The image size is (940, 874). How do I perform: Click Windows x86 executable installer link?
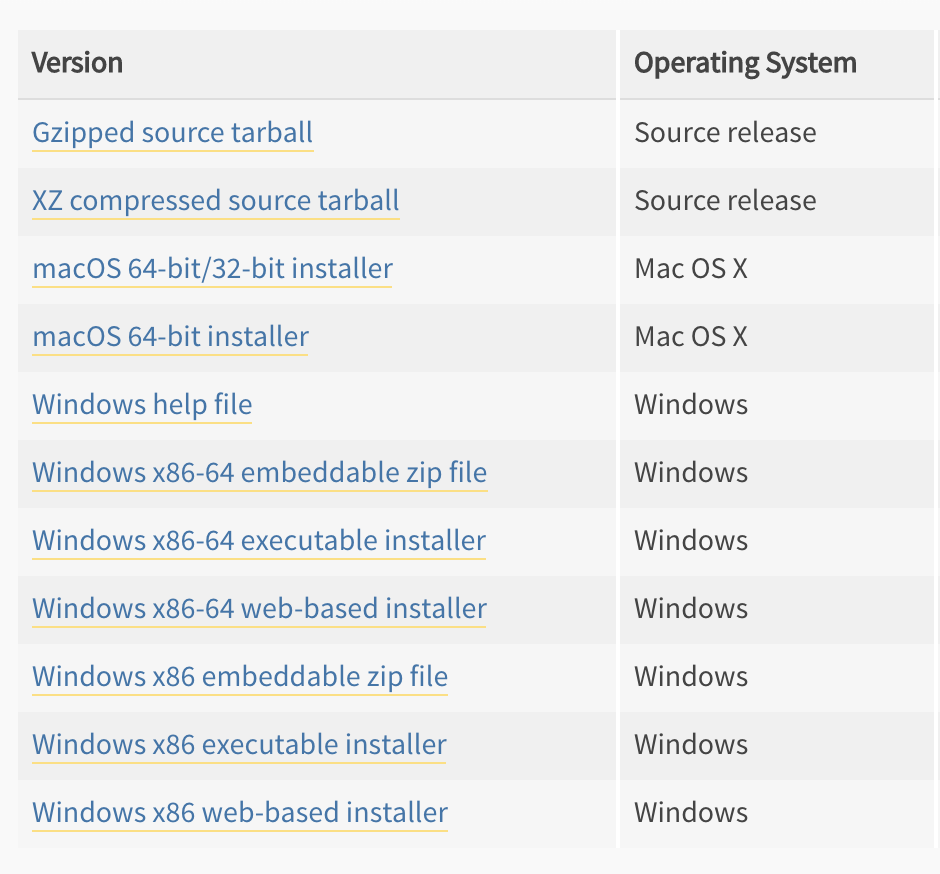point(239,745)
